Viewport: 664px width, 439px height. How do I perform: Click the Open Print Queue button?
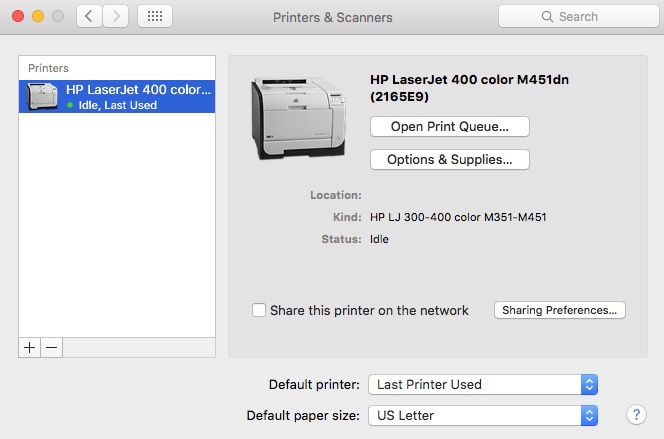tap(450, 127)
